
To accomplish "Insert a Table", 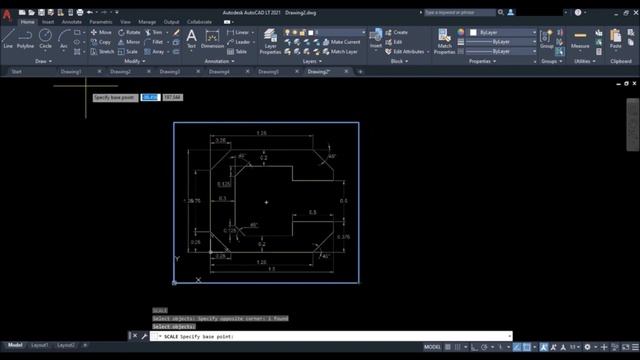I will tap(237, 52).
